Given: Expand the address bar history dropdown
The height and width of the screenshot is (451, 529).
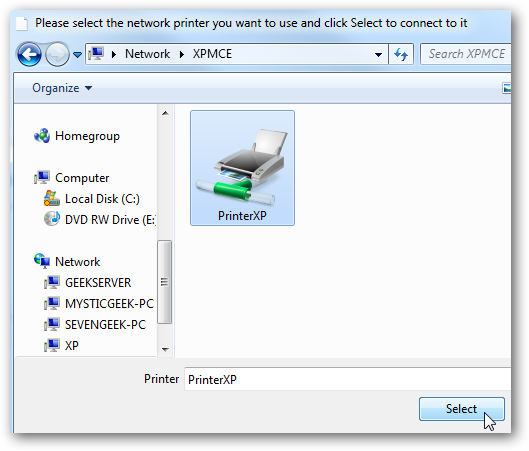Looking at the screenshot, I should tap(378, 54).
